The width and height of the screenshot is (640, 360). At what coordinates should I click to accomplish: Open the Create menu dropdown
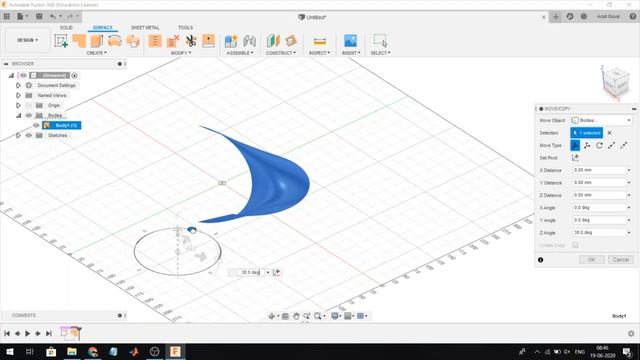pos(96,53)
